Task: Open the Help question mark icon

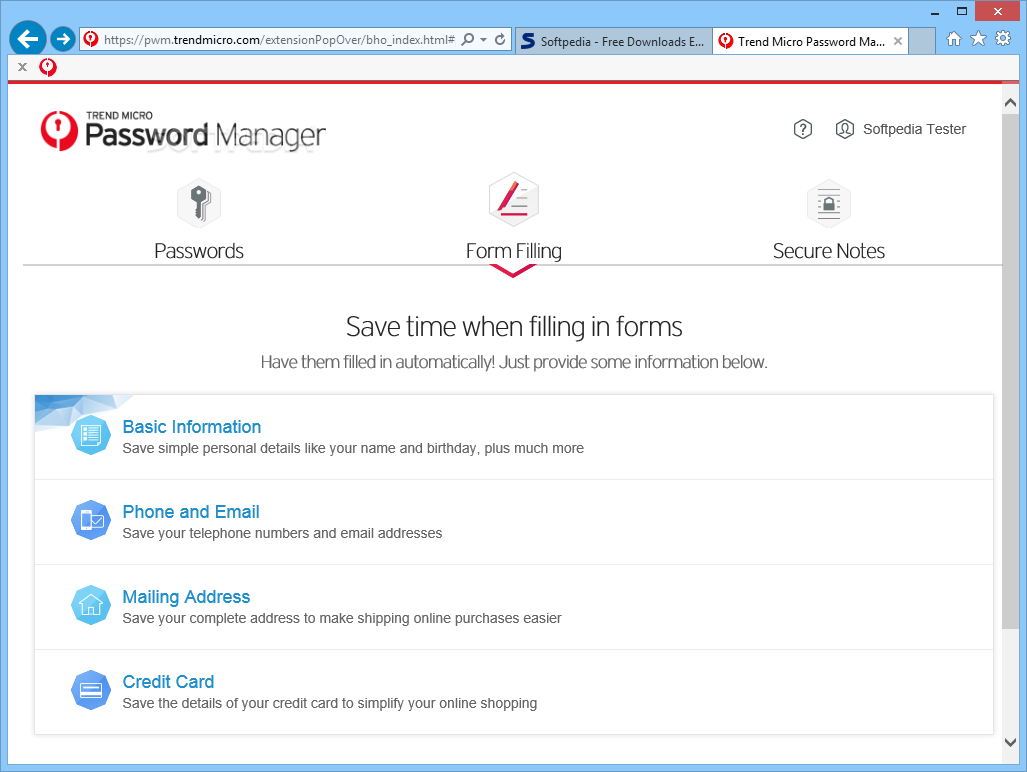Action: click(x=802, y=129)
